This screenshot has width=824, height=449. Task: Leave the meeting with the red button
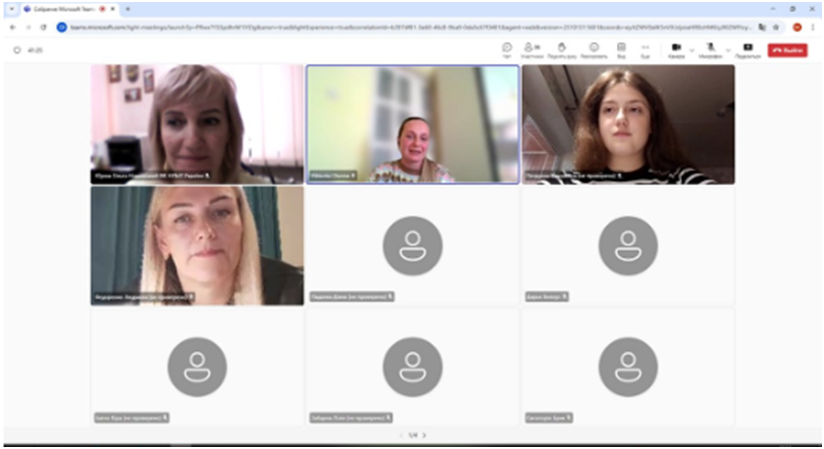(x=787, y=50)
